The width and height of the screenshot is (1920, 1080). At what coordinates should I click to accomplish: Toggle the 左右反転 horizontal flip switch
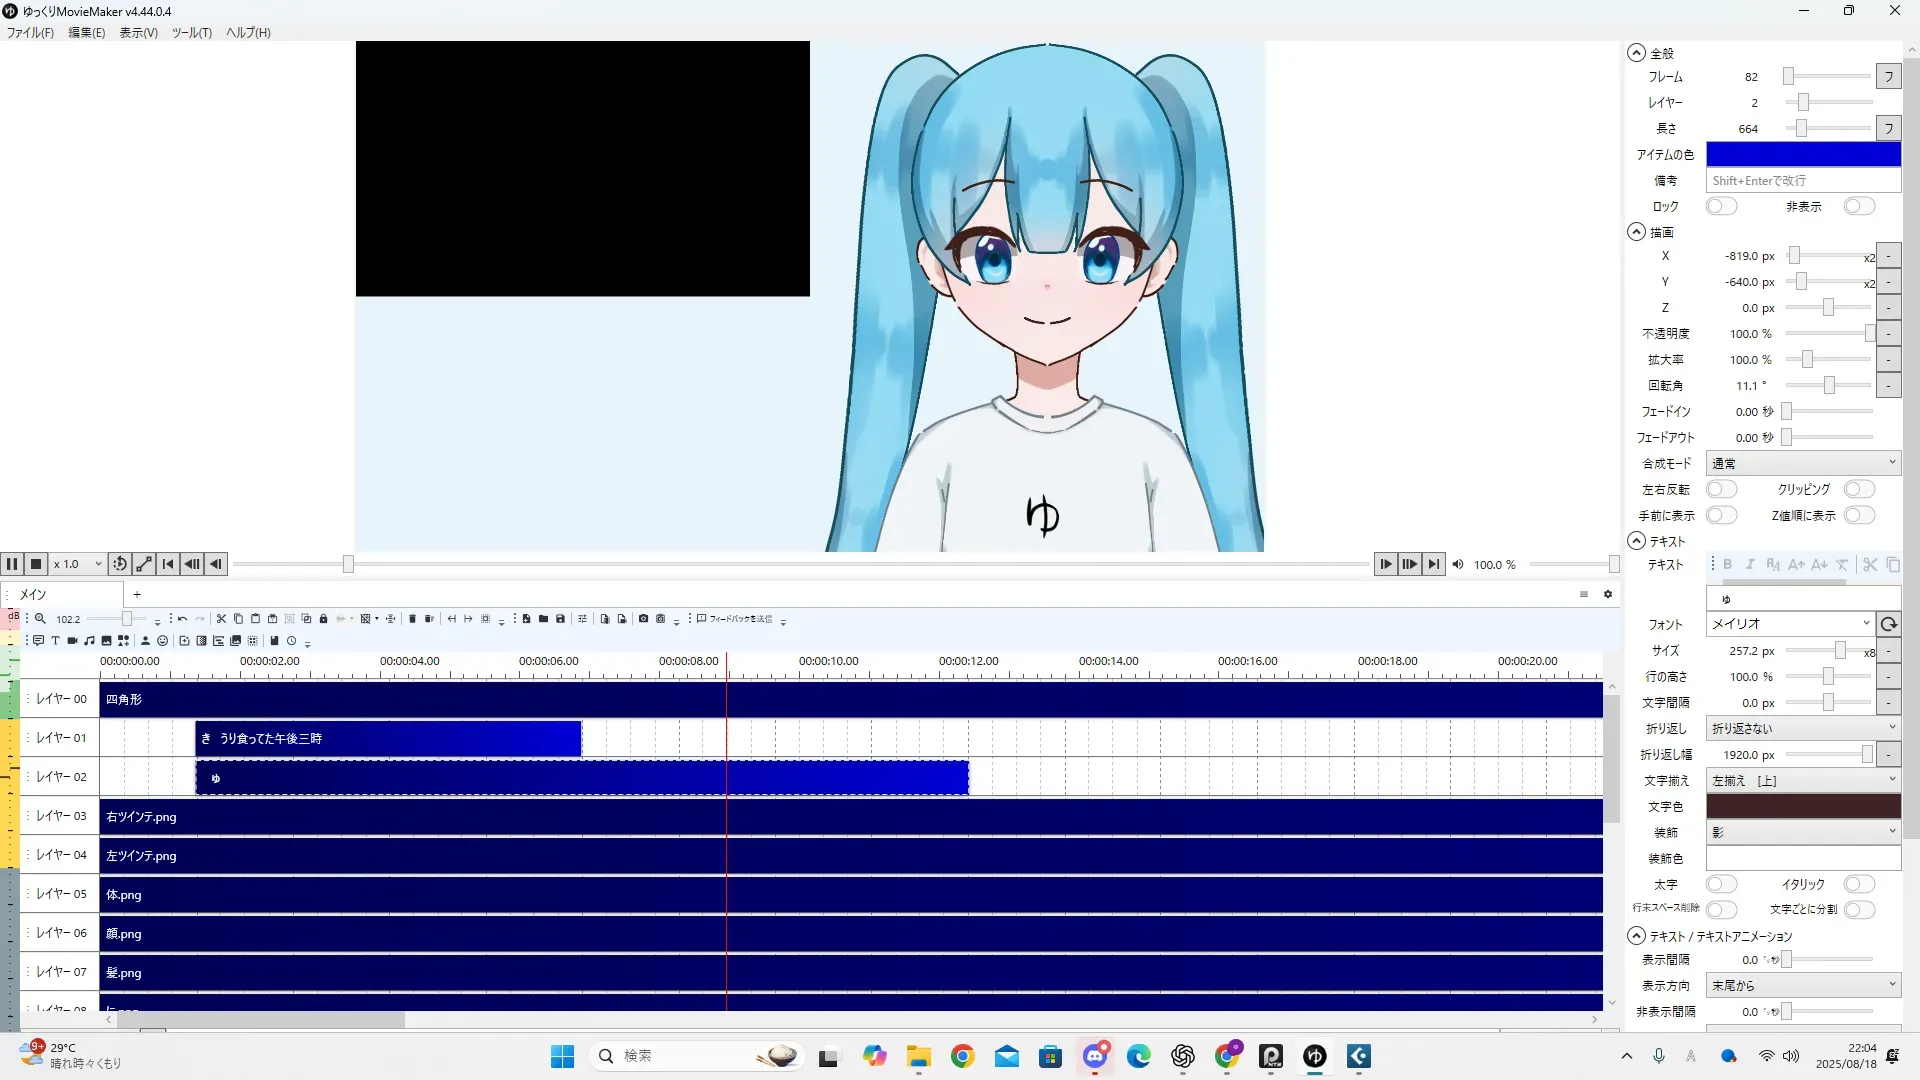pos(1721,490)
